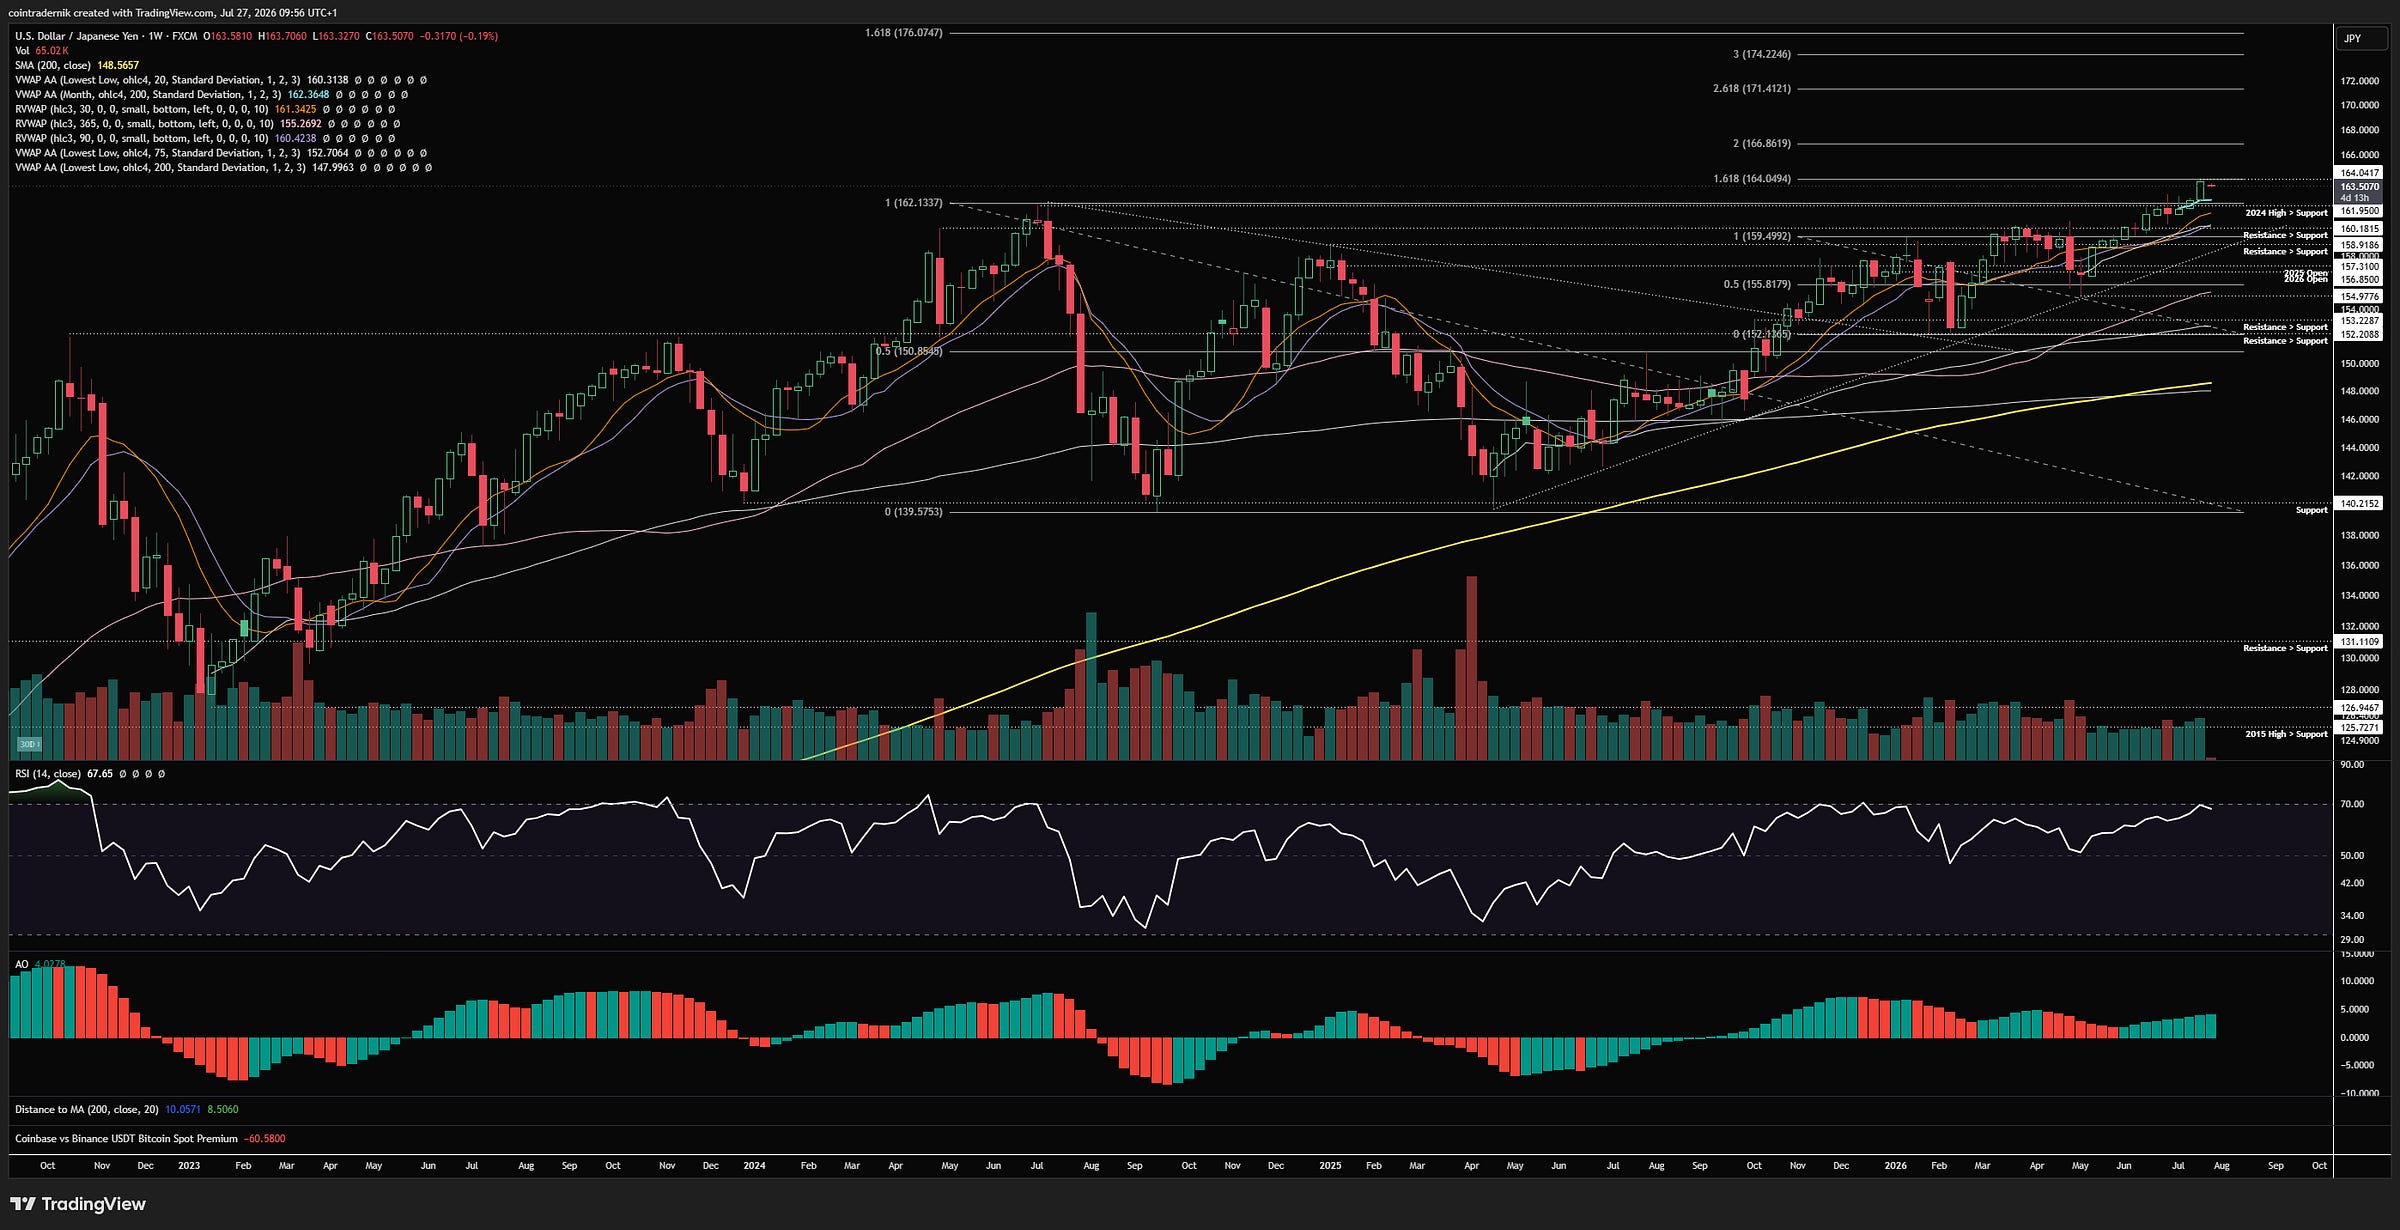
Task: Click the 2023 label on the time axis
Action: tap(188, 1166)
